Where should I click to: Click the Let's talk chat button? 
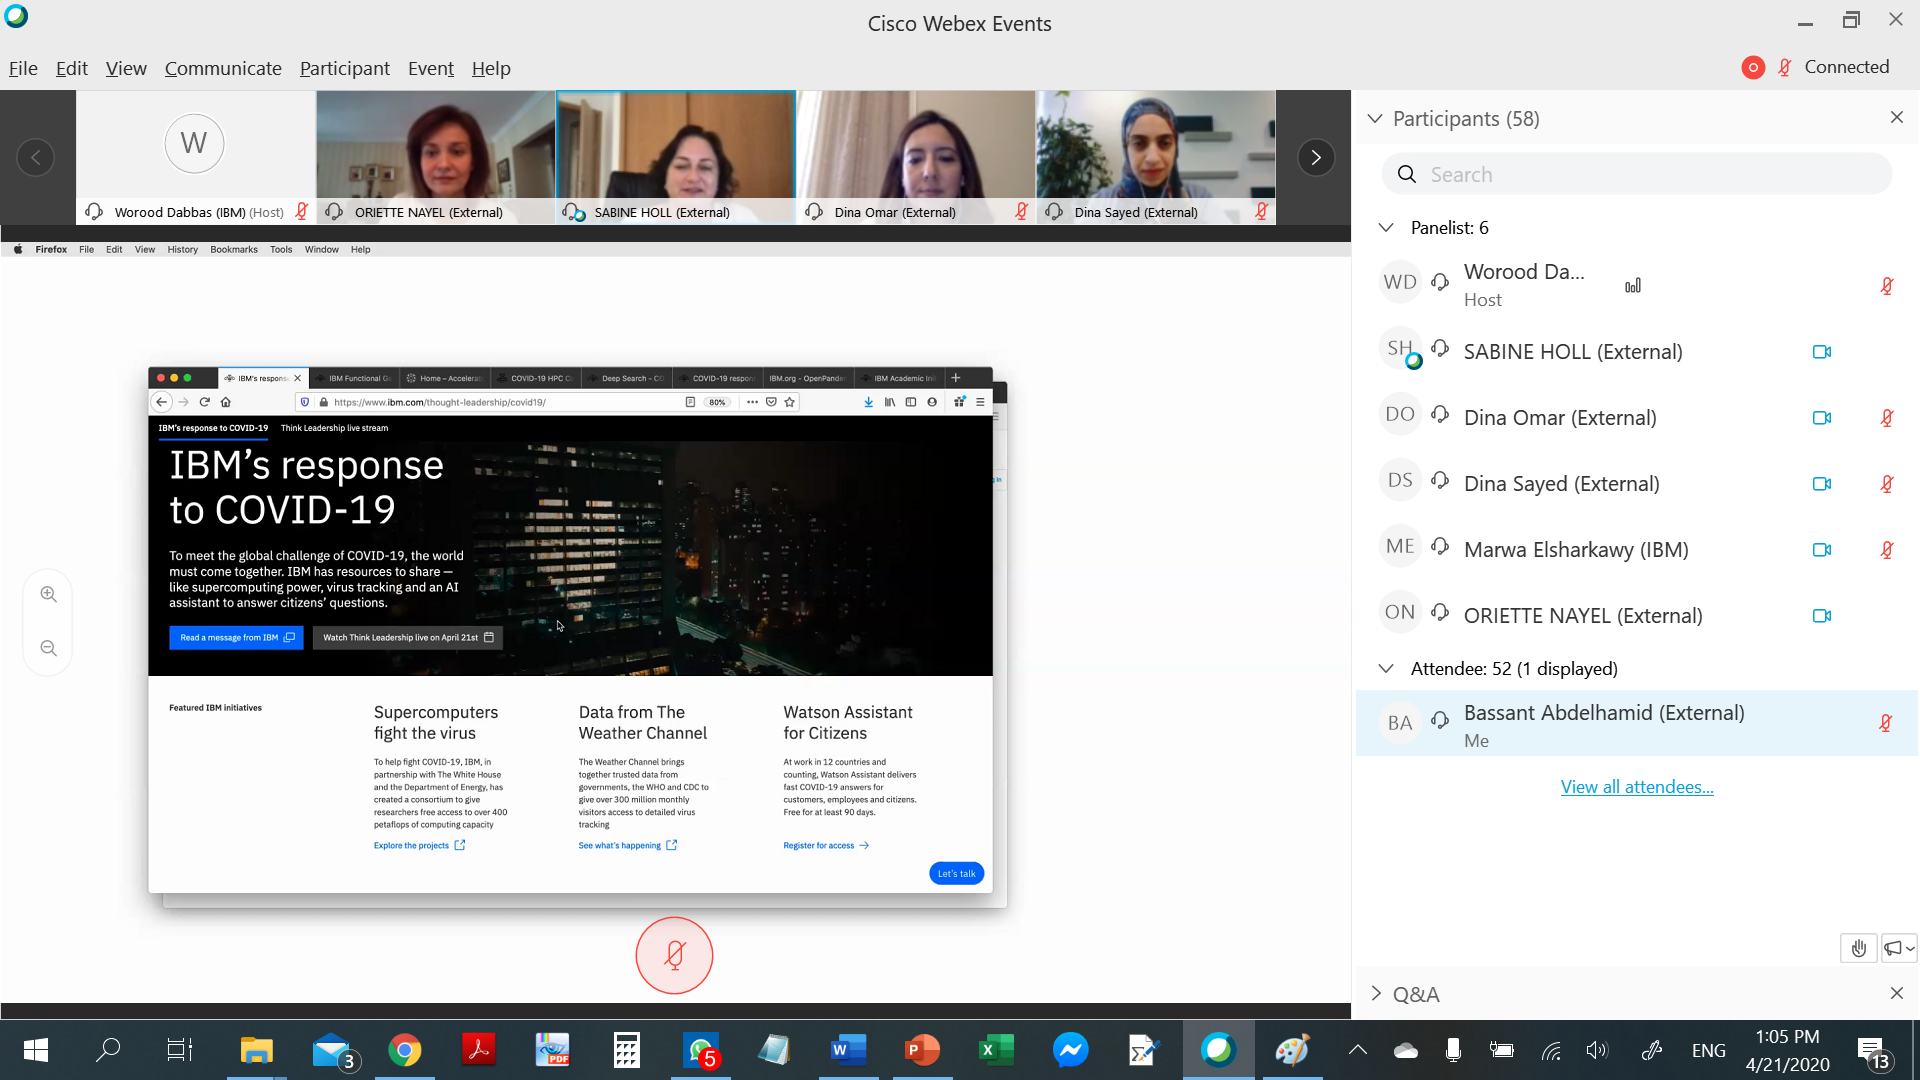coord(956,873)
